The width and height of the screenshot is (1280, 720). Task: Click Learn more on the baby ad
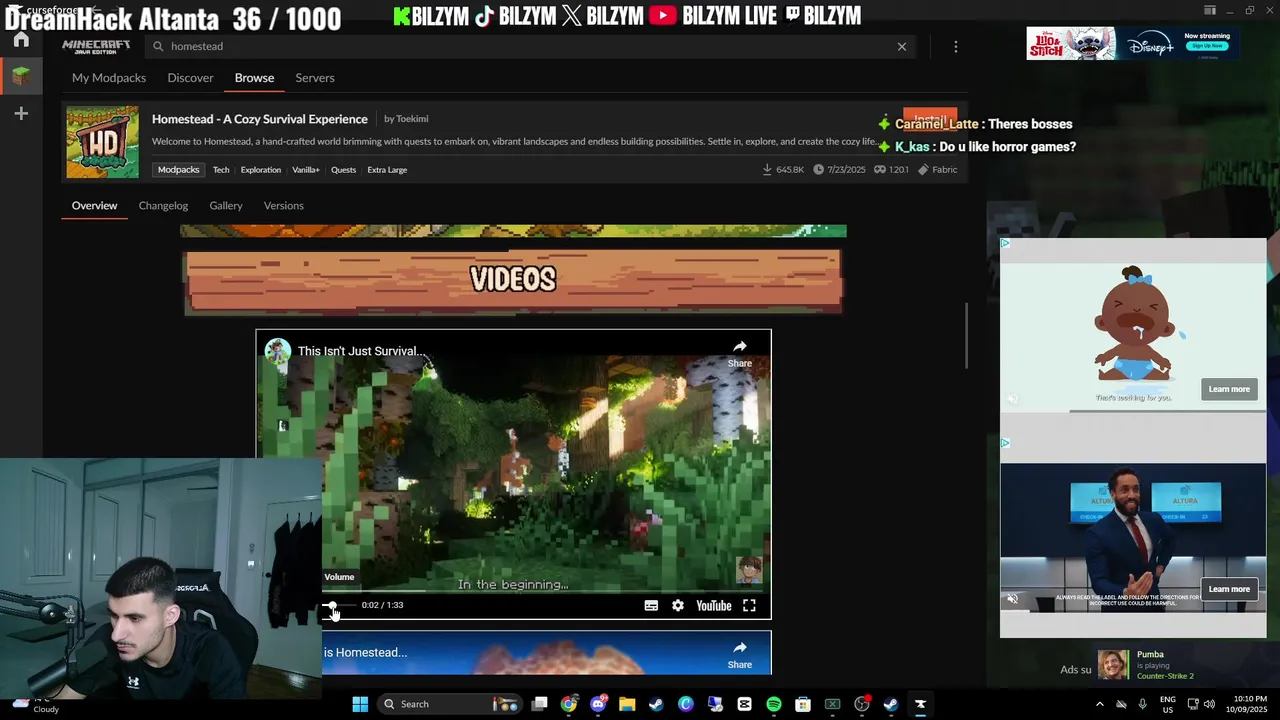coord(1229,389)
